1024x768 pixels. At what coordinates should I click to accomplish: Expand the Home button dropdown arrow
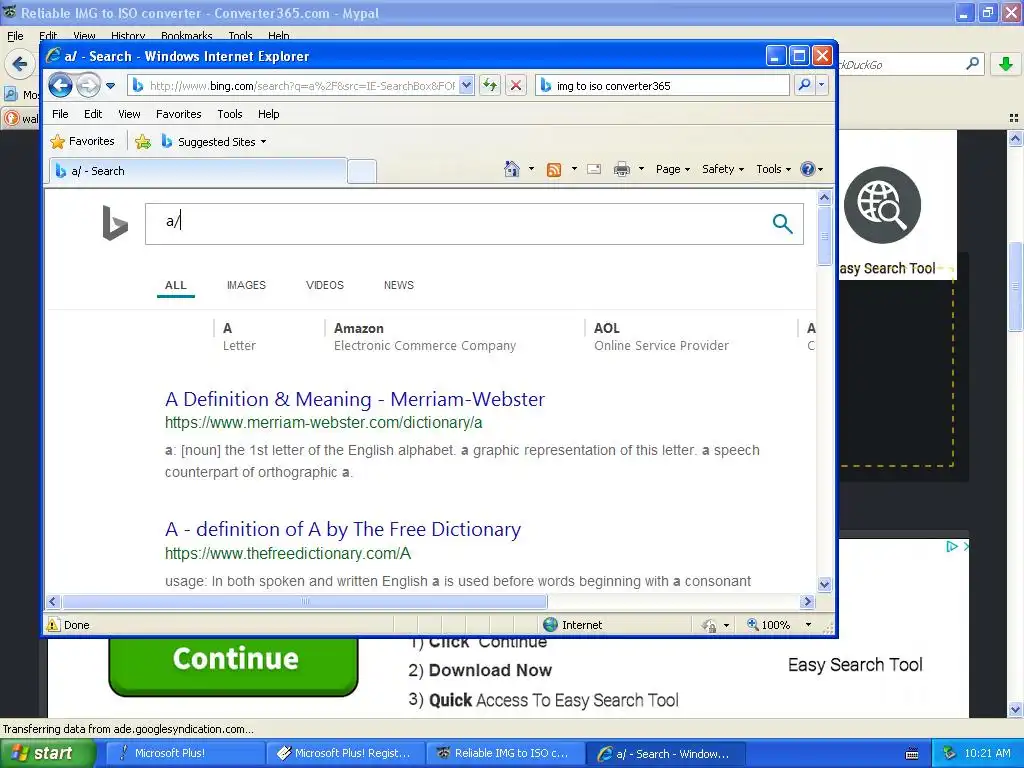(531, 169)
